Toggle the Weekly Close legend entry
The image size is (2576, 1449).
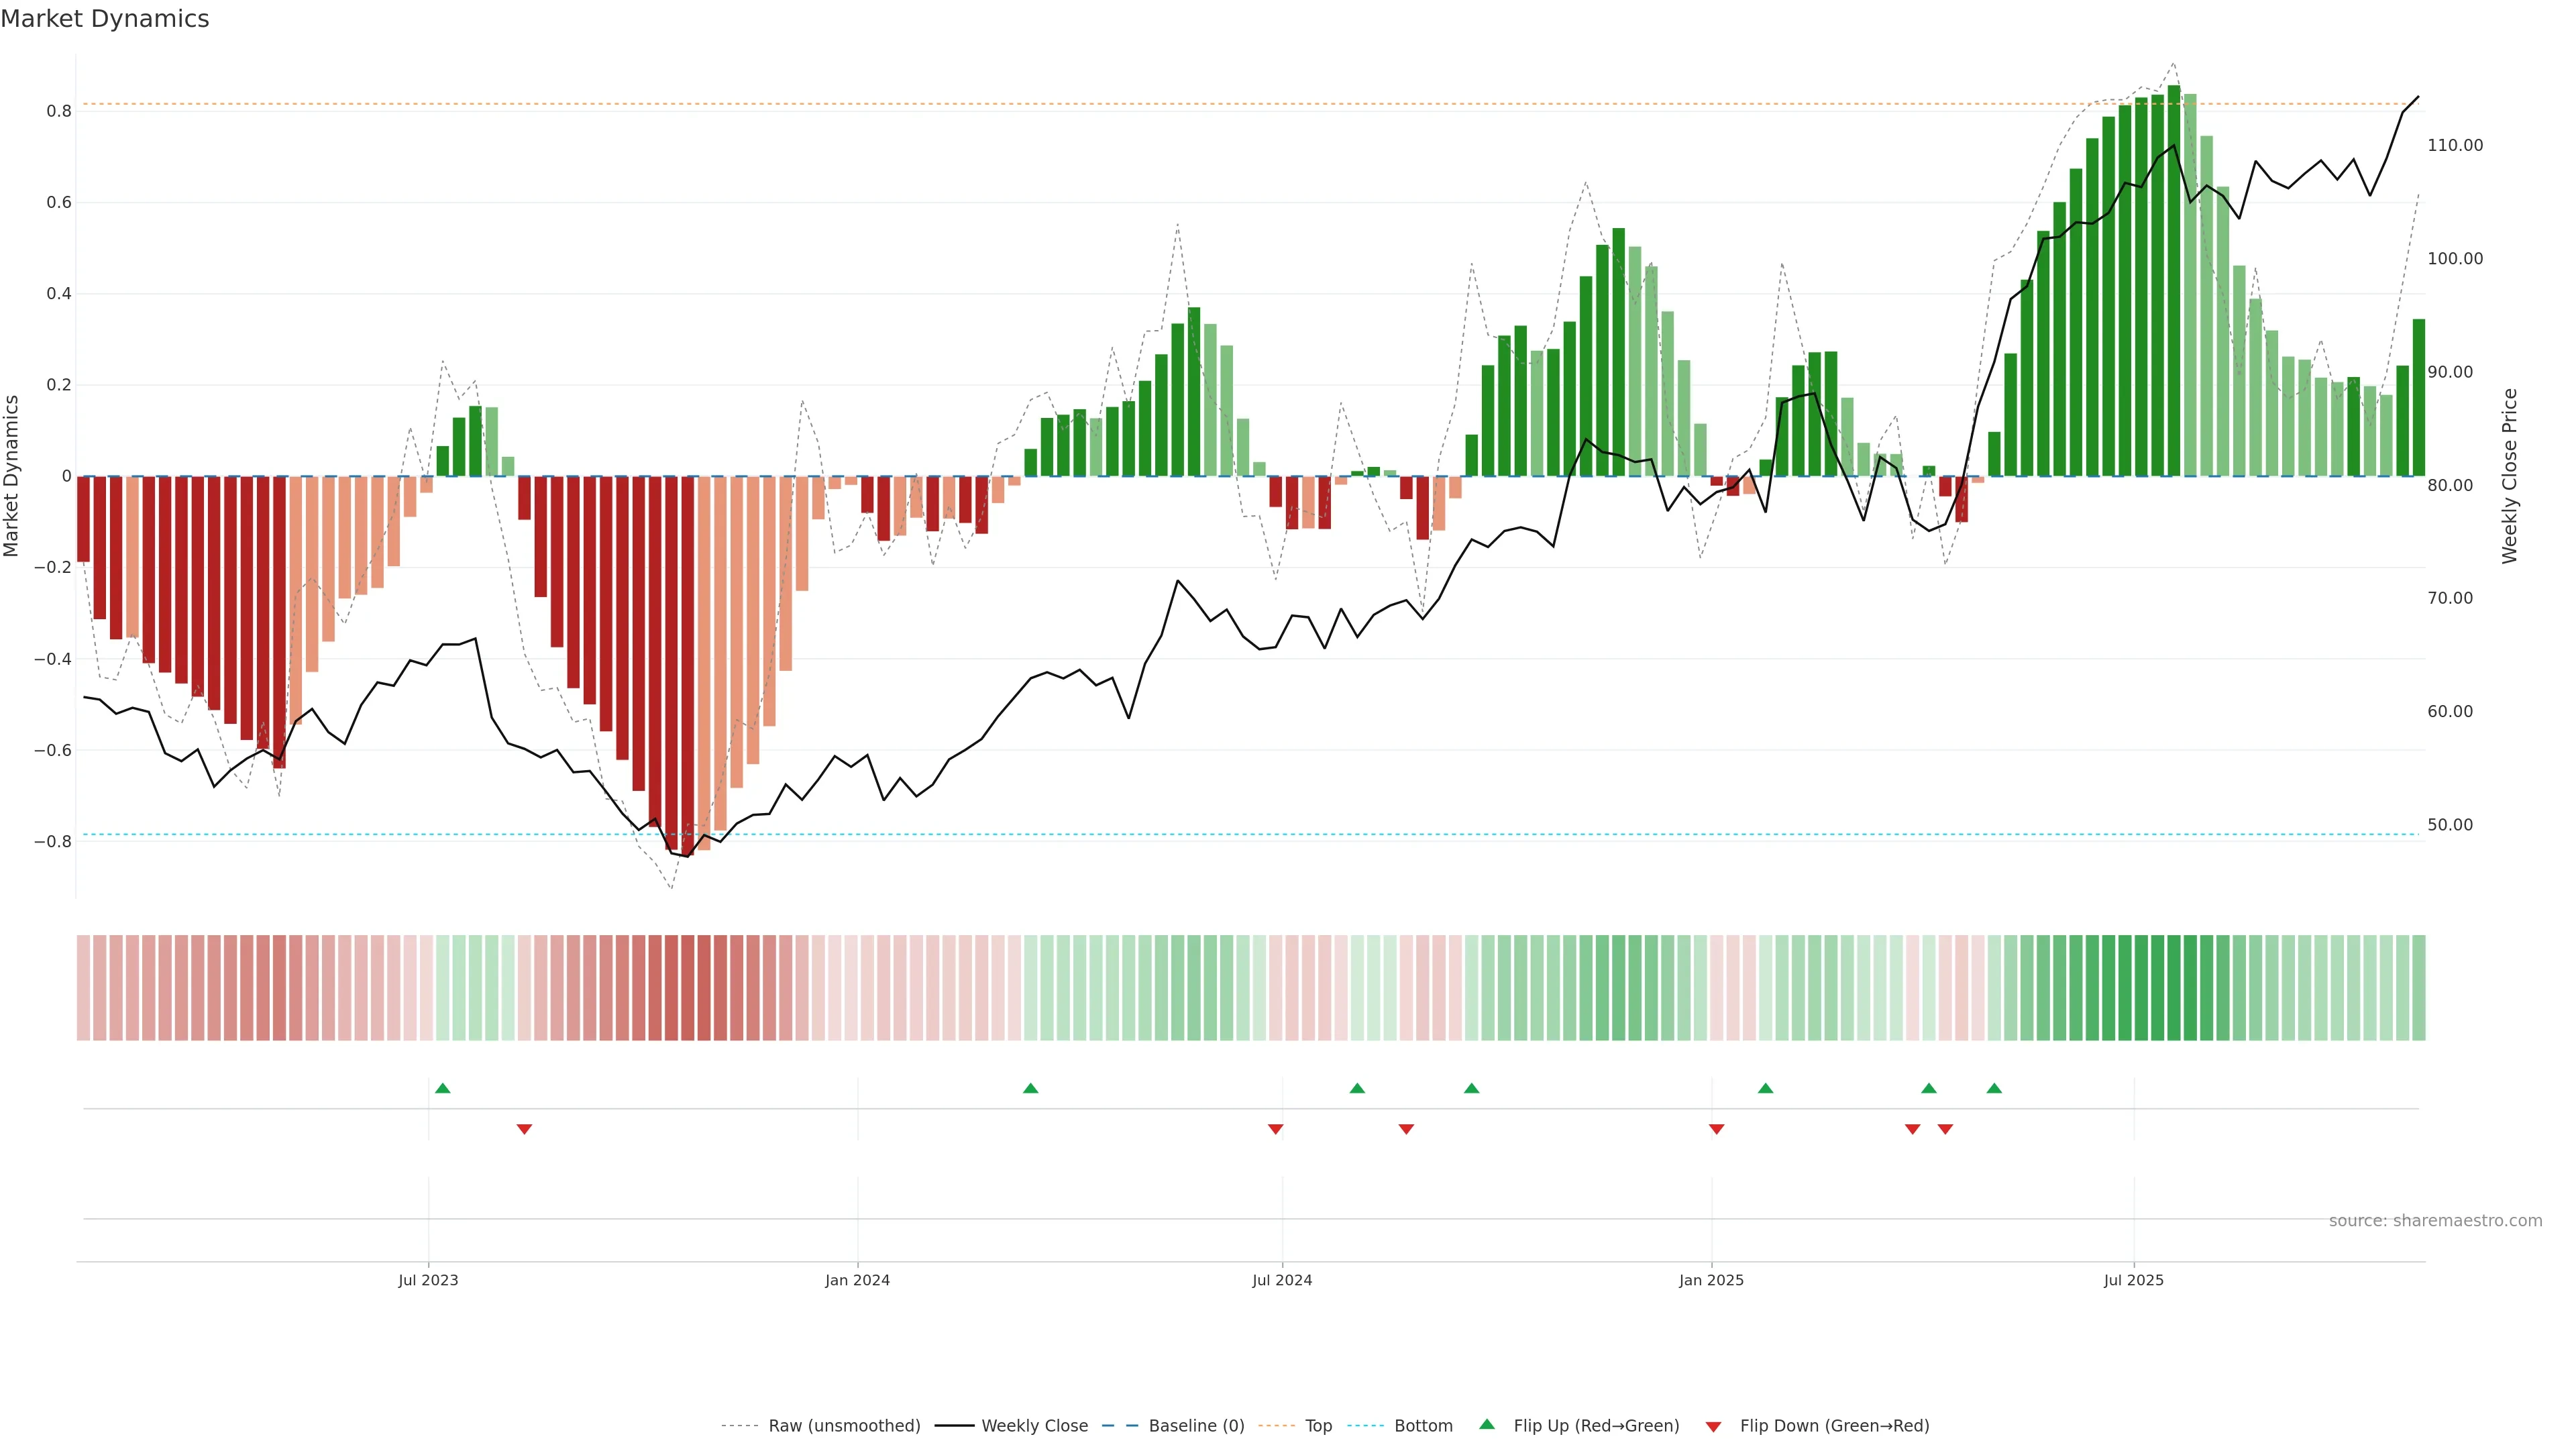[1034, 1426]
